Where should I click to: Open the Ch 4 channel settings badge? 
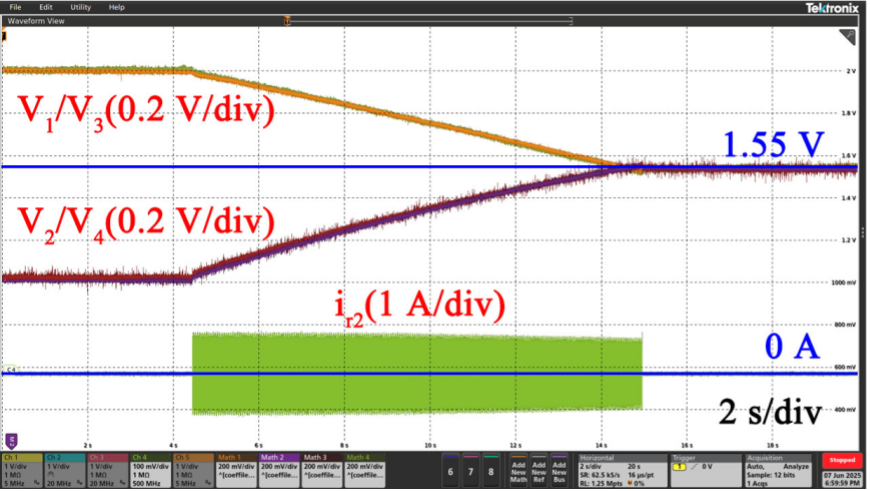(152, 469)
